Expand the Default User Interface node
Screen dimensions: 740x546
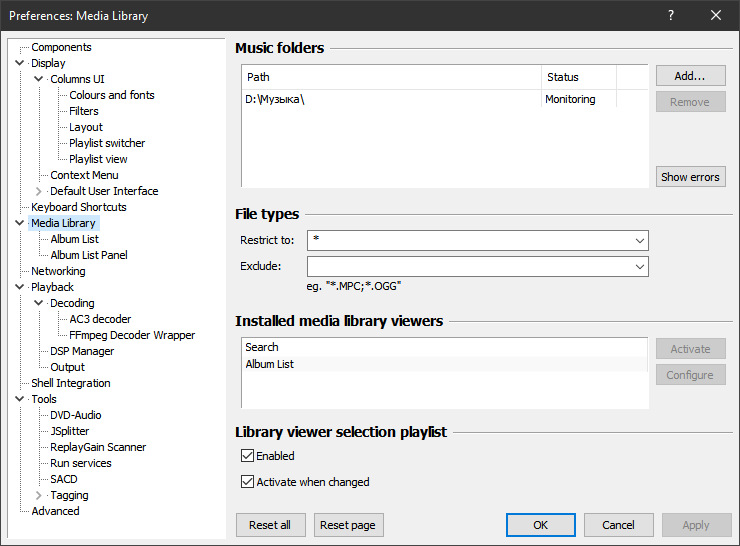tap(39, 191)
